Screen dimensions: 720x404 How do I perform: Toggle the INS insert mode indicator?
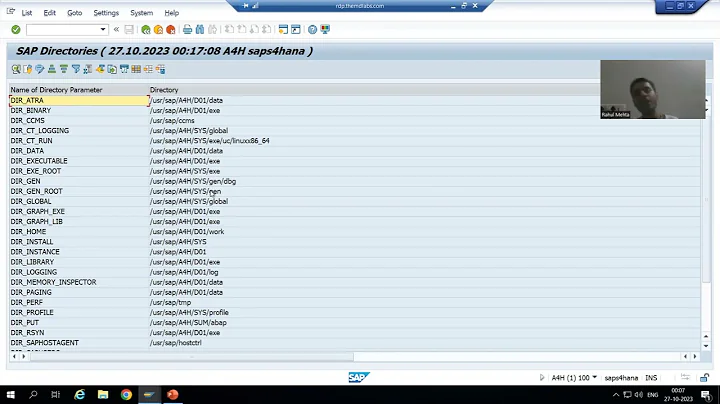[651, 378]
